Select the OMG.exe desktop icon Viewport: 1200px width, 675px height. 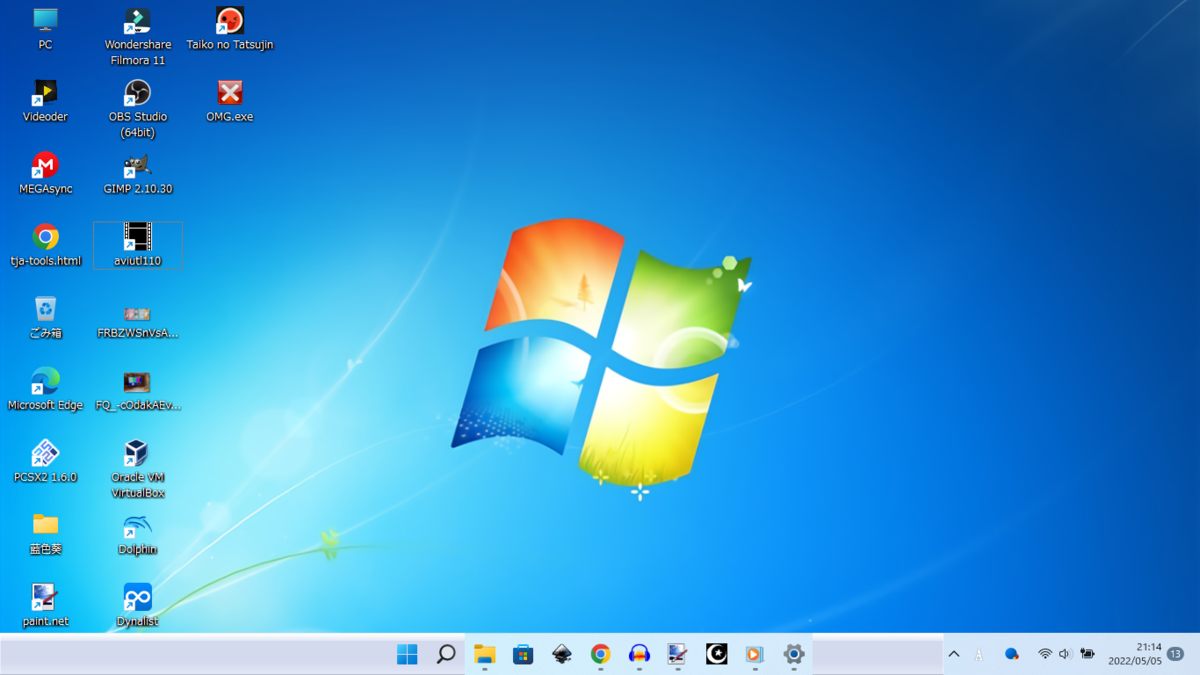(230, 101)
